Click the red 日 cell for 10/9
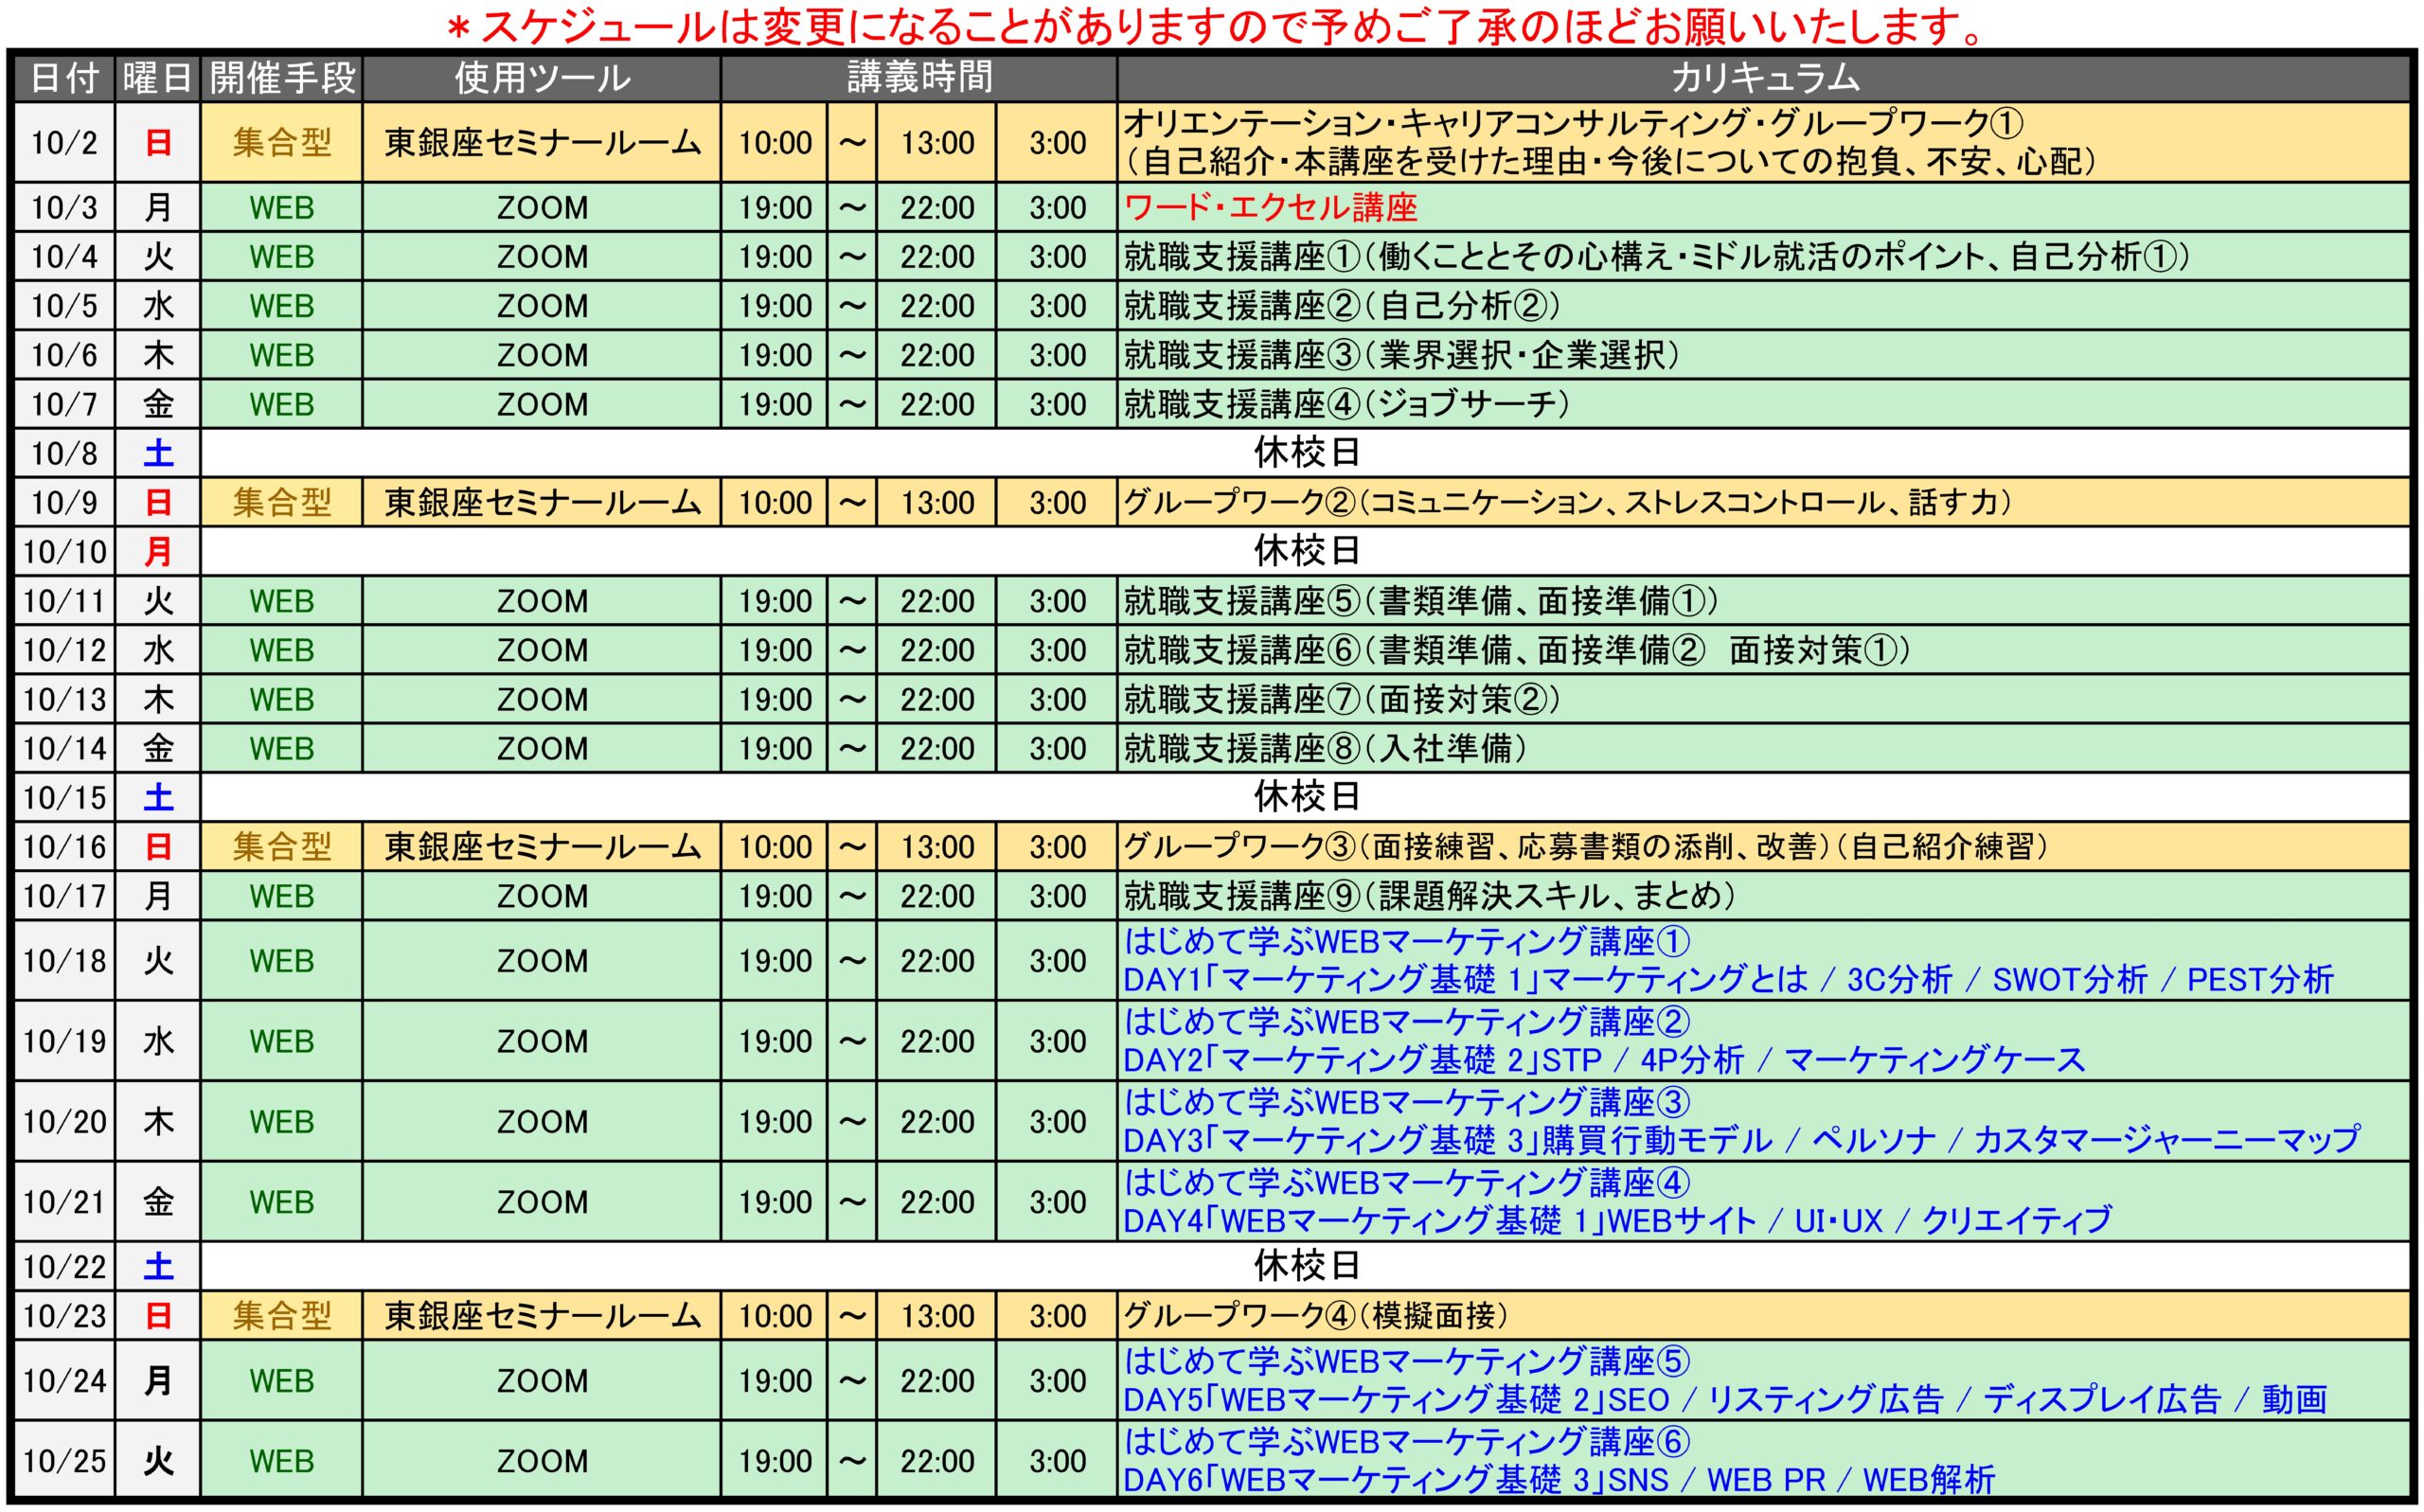Image resolution: width=2424 pixels, height=1512 pixels. (x=158, y=502)
